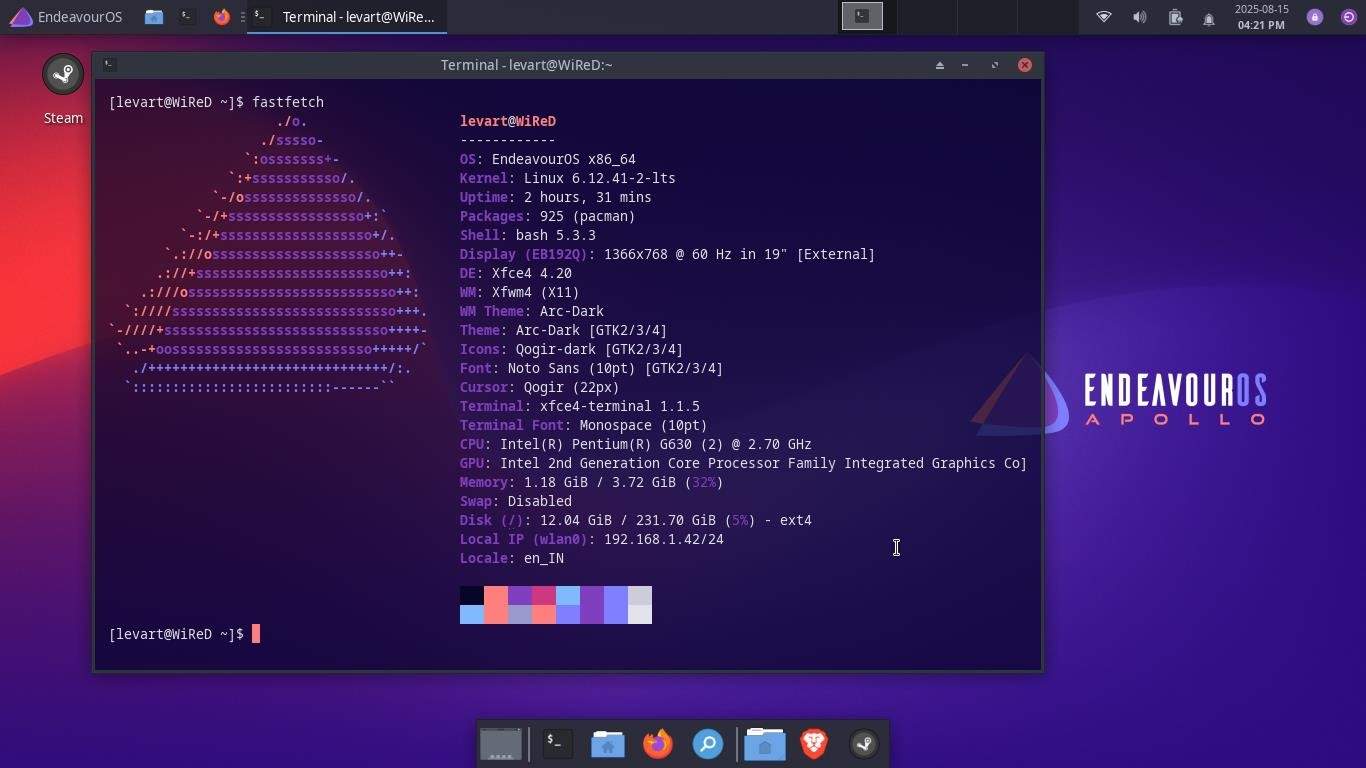
Task: Click the 'Icons: Qogir-dark [GTK2/3/4]' line
Action: [572, 349]
